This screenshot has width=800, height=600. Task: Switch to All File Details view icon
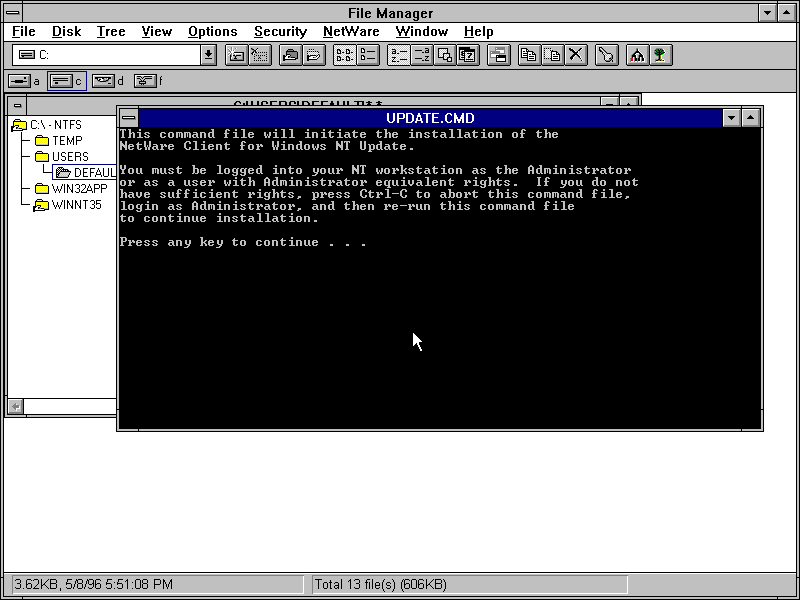368,55
